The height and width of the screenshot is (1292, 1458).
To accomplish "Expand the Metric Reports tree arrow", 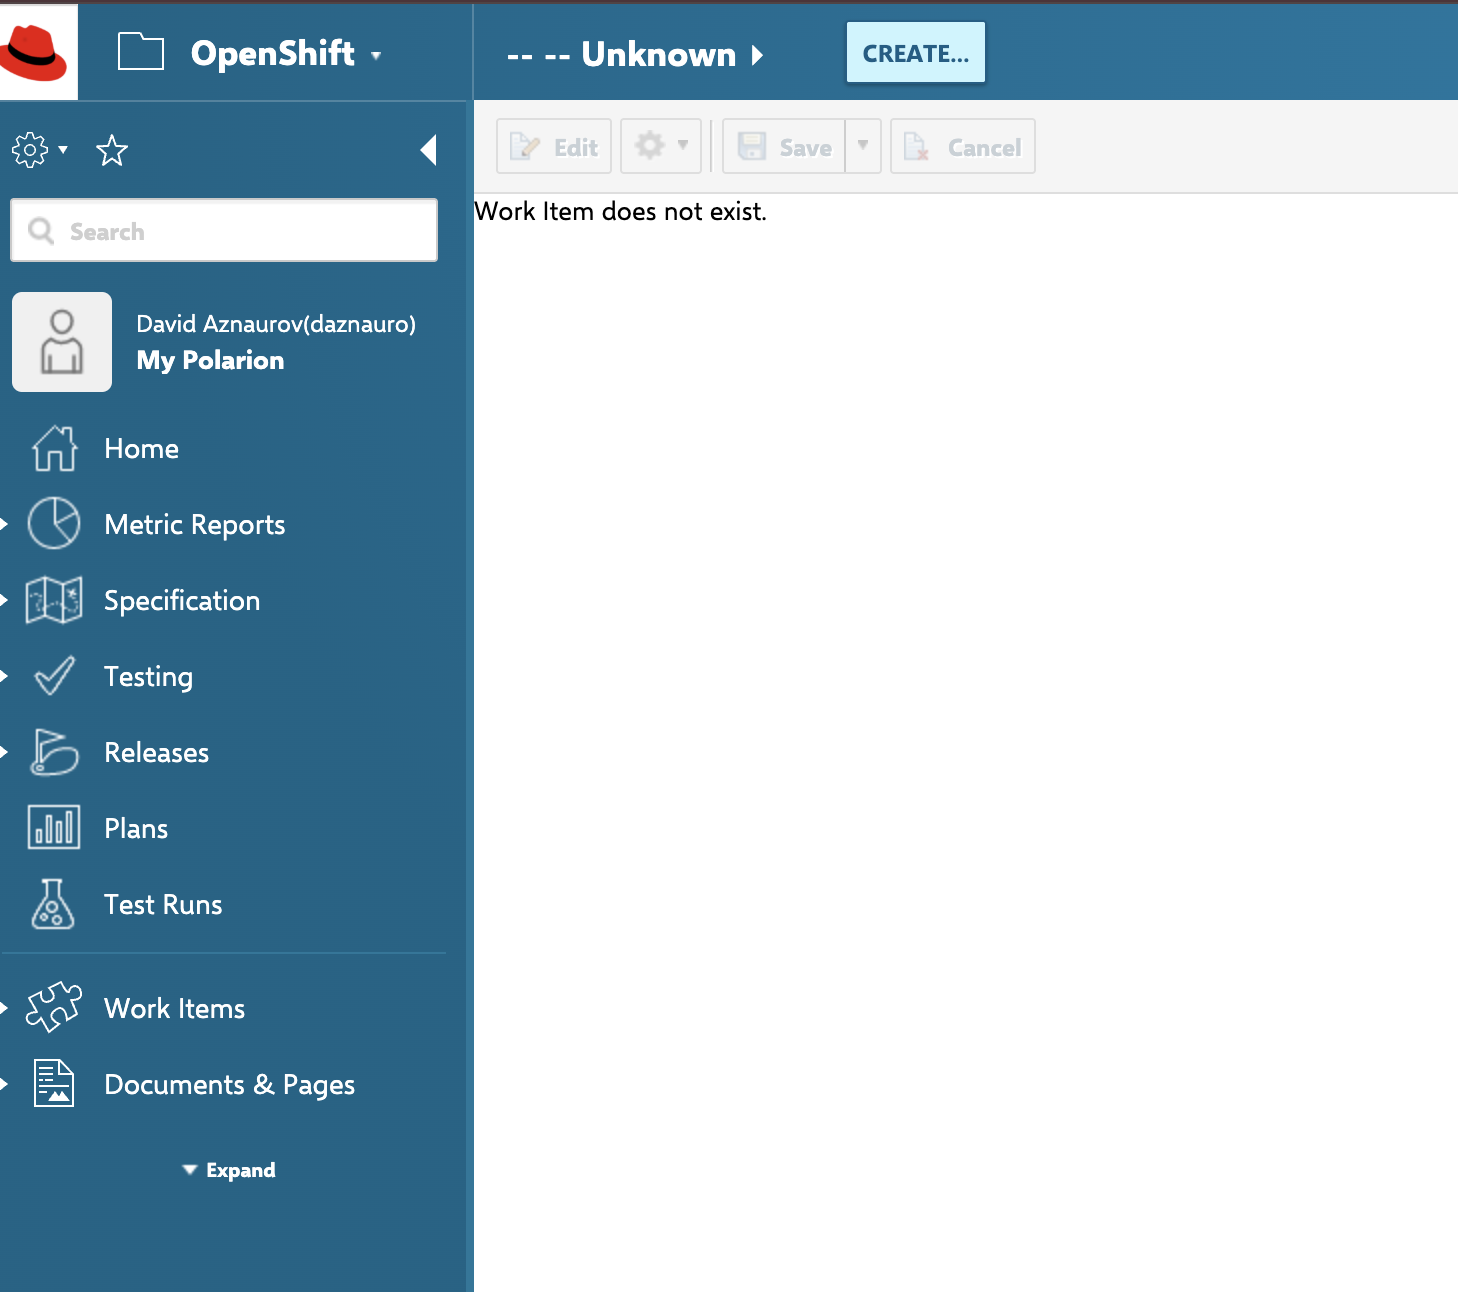I will pyautogui.click(x=5, y=523).
